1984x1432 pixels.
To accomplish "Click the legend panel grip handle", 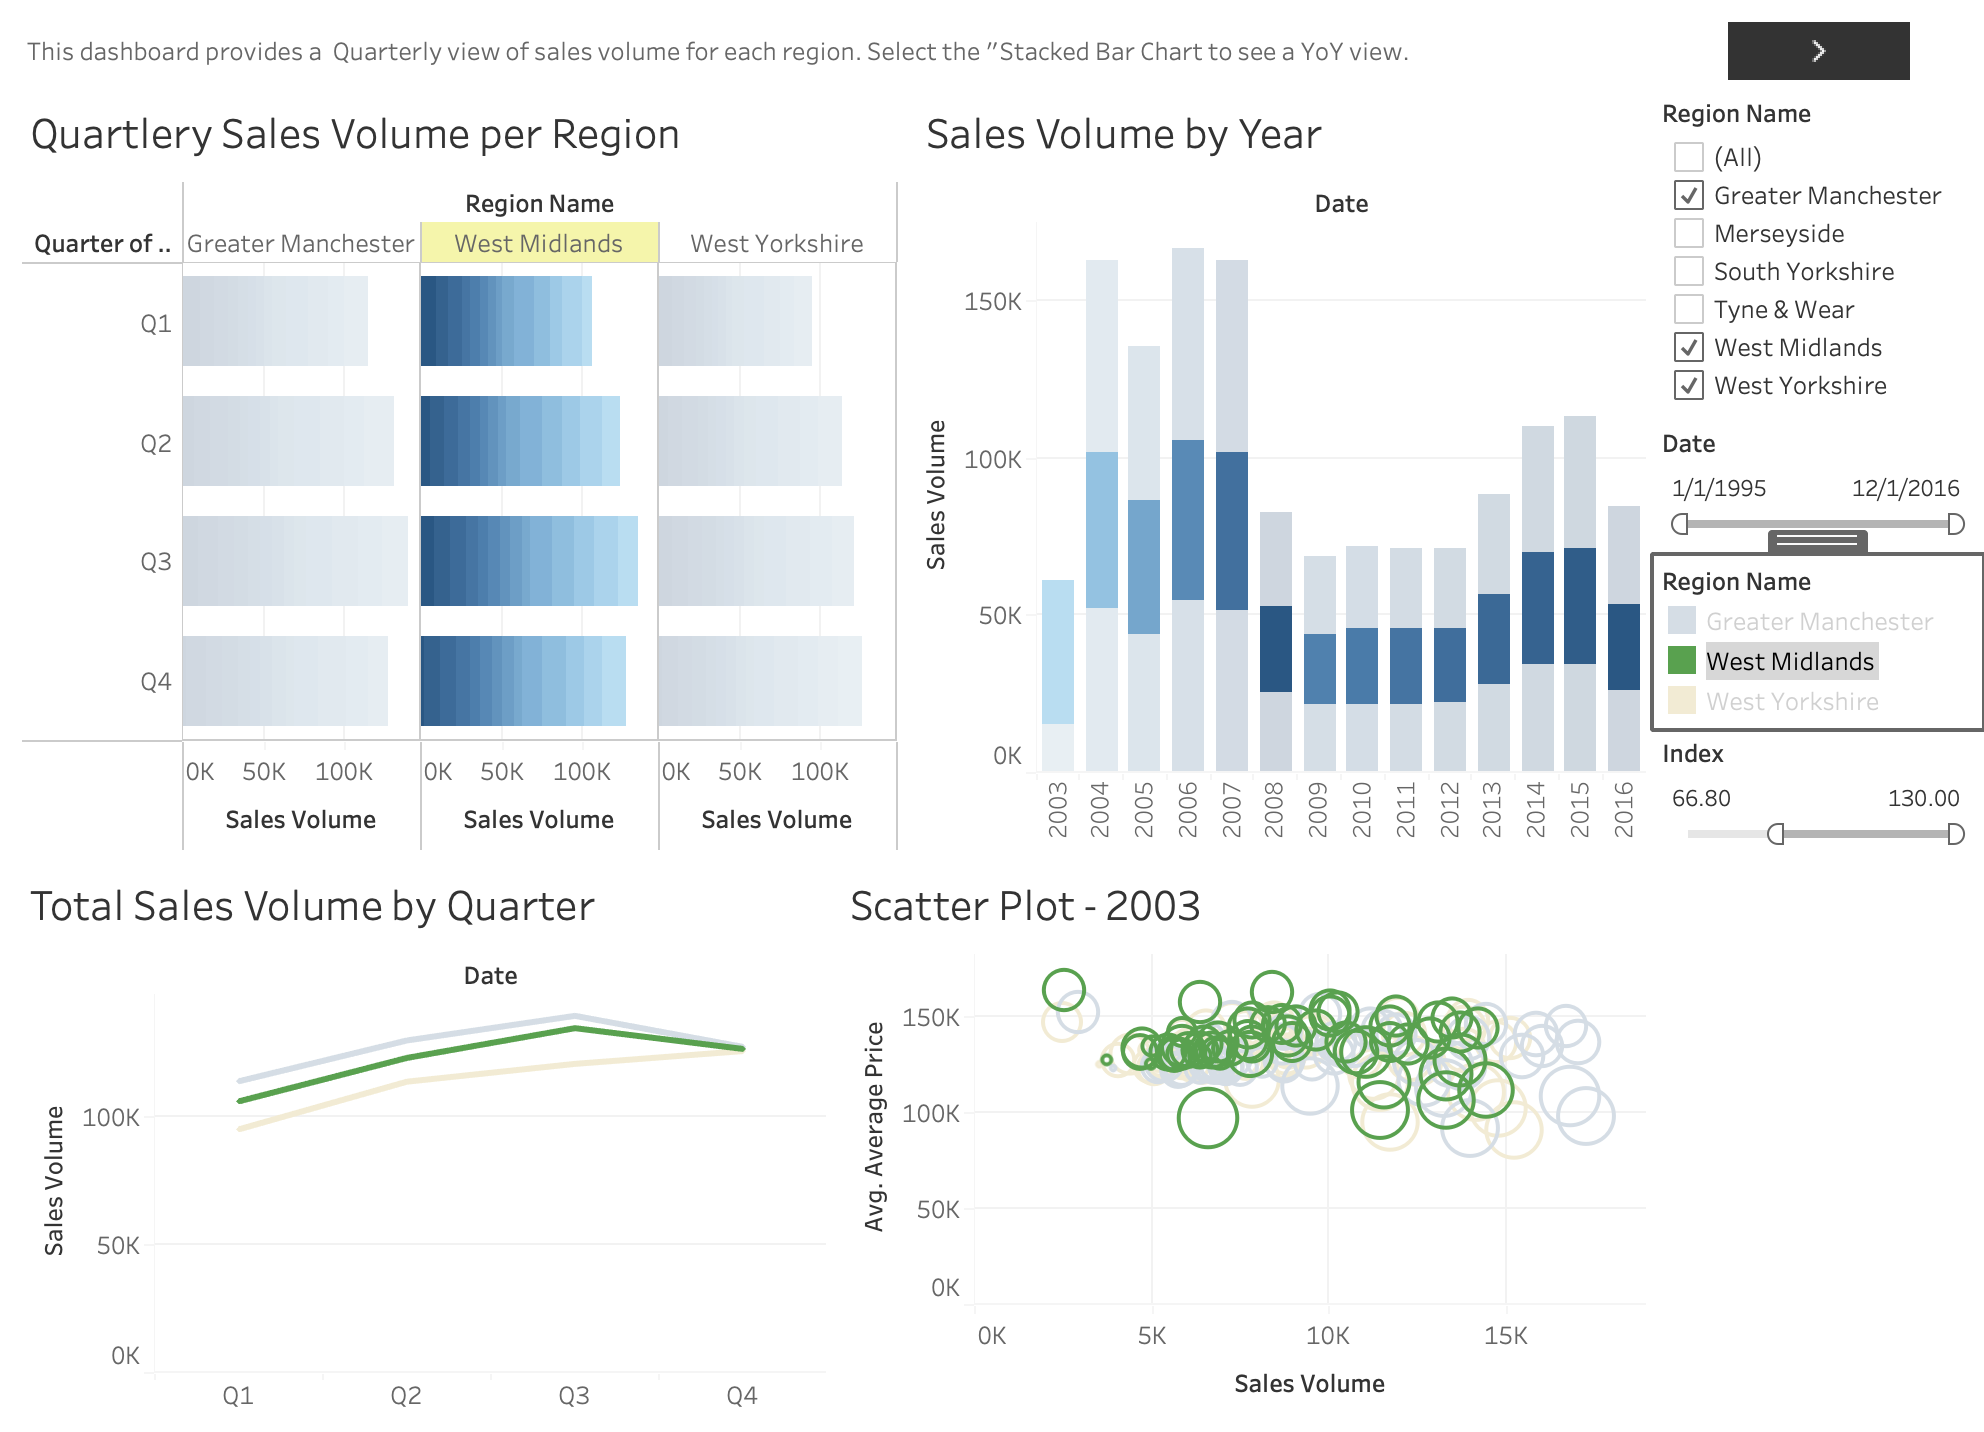I will pyautogui.click(x=1818, y=541).
